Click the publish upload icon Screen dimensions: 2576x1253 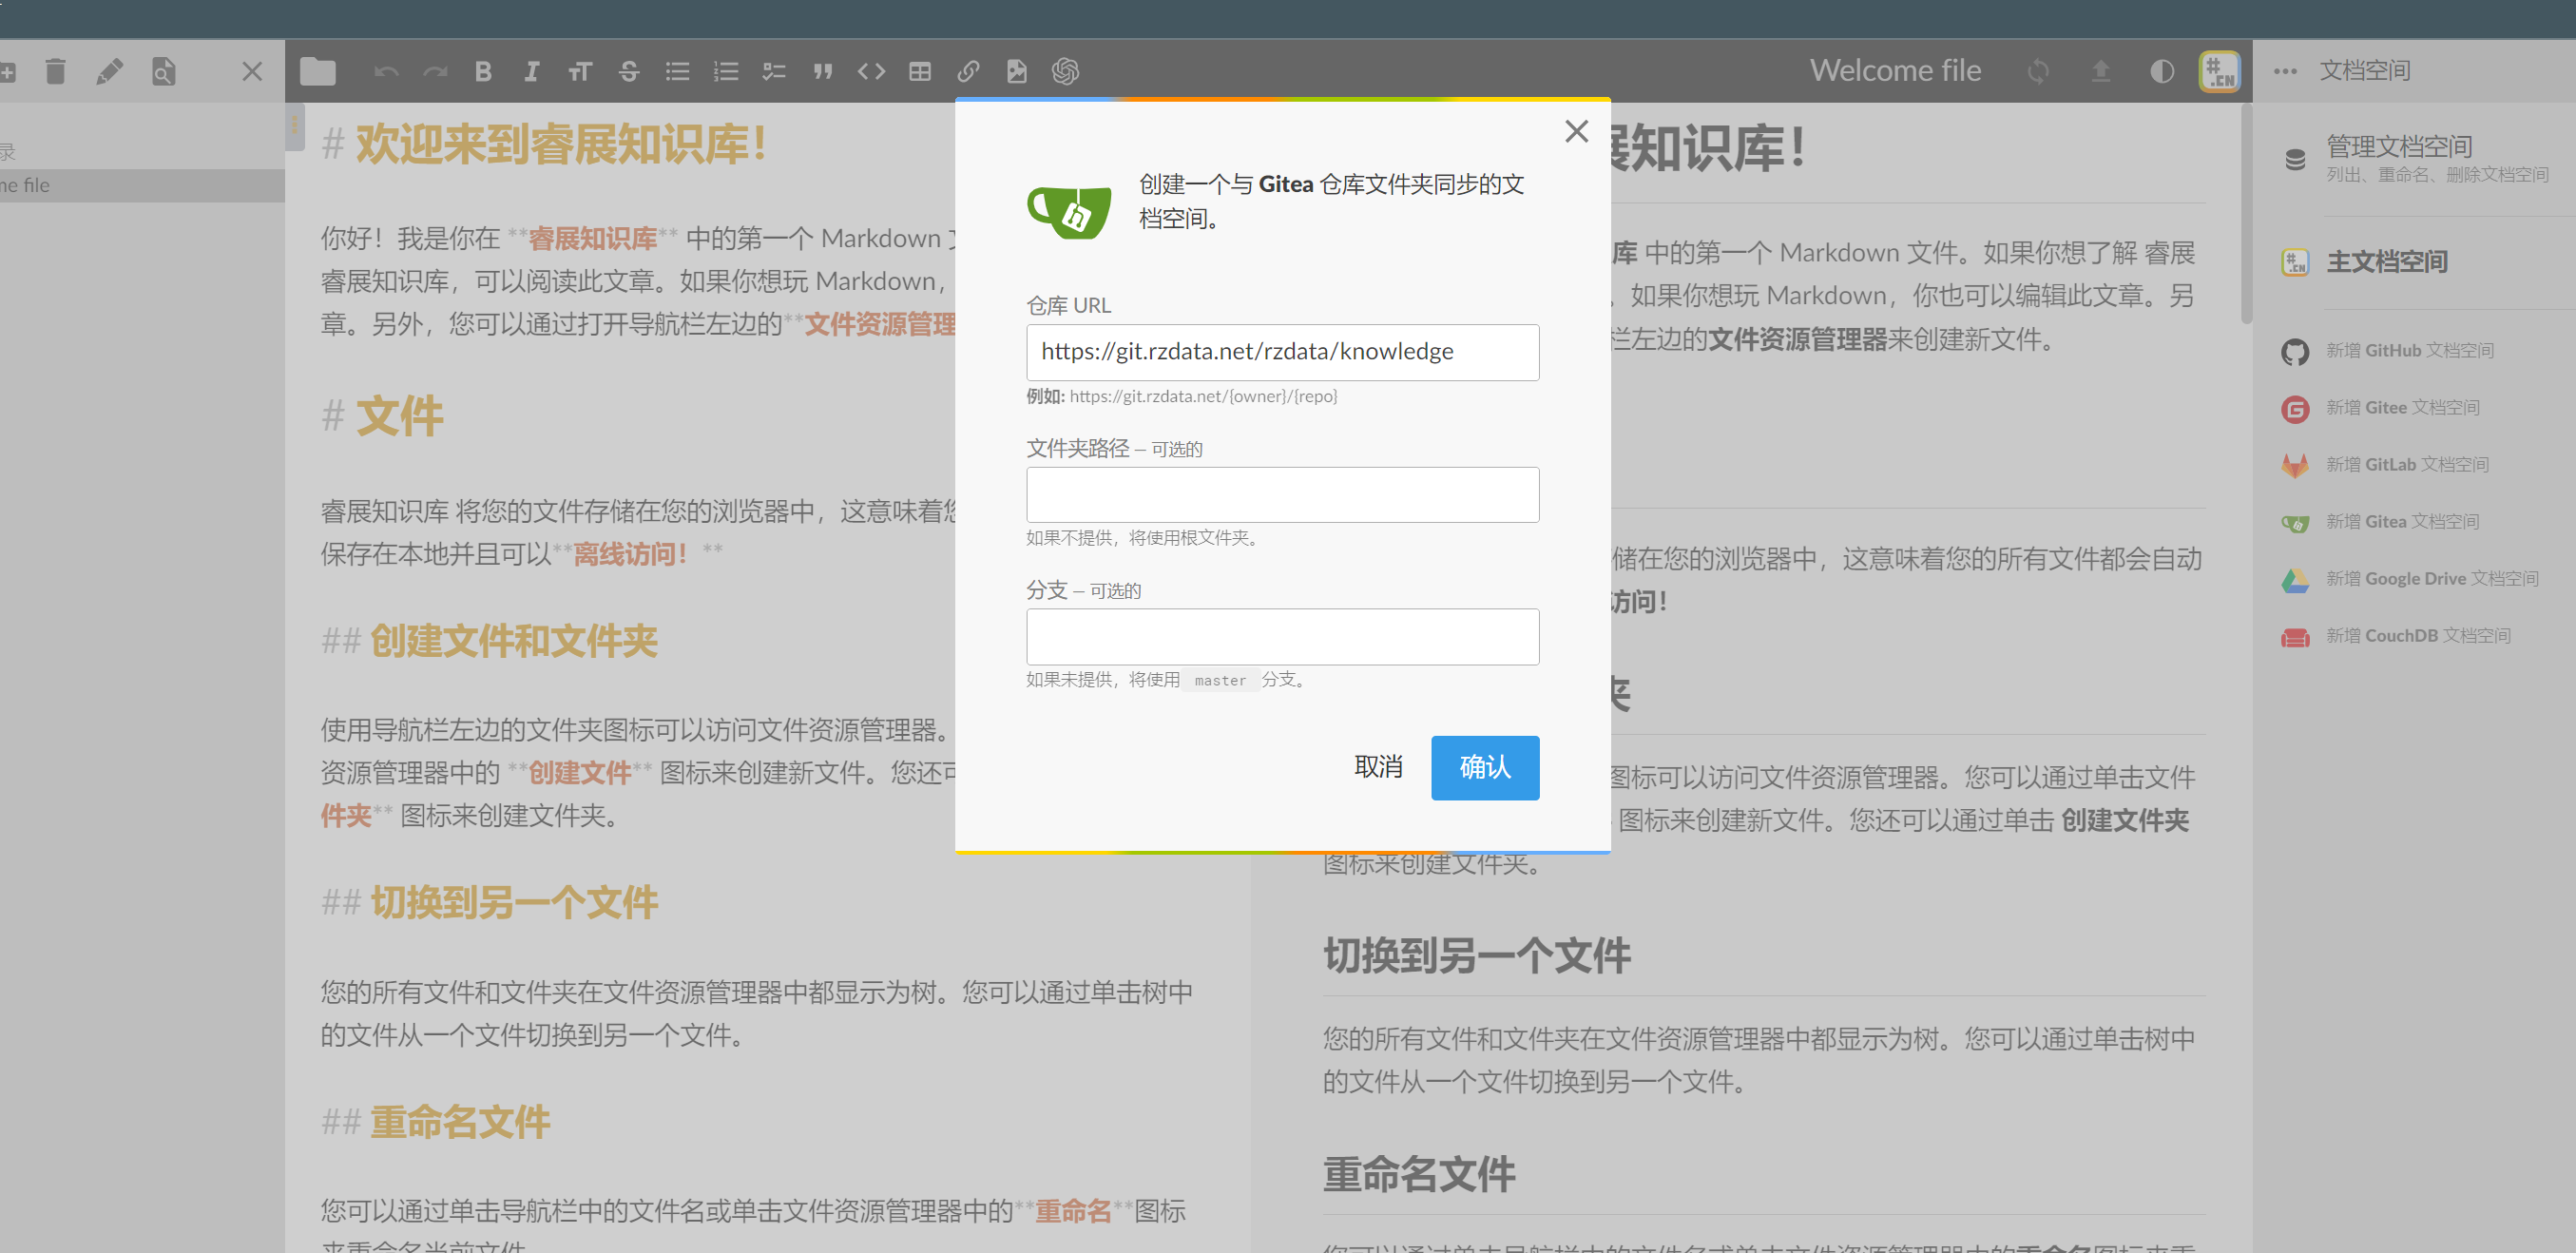tap(2100, 70)
